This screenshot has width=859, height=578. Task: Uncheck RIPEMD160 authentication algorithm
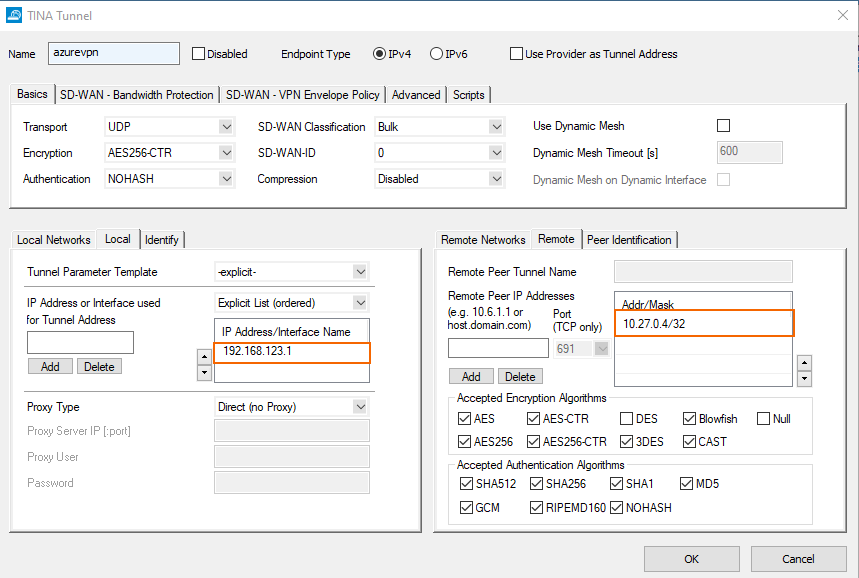[x=536, y=507]
